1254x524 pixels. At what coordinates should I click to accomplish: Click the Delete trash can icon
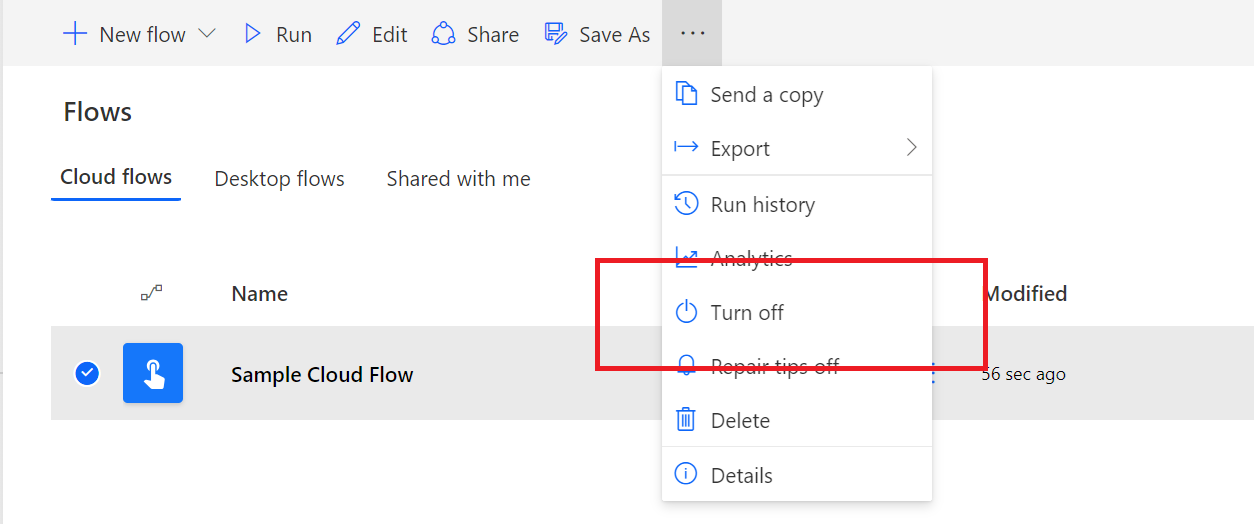(x=686, y=420)
